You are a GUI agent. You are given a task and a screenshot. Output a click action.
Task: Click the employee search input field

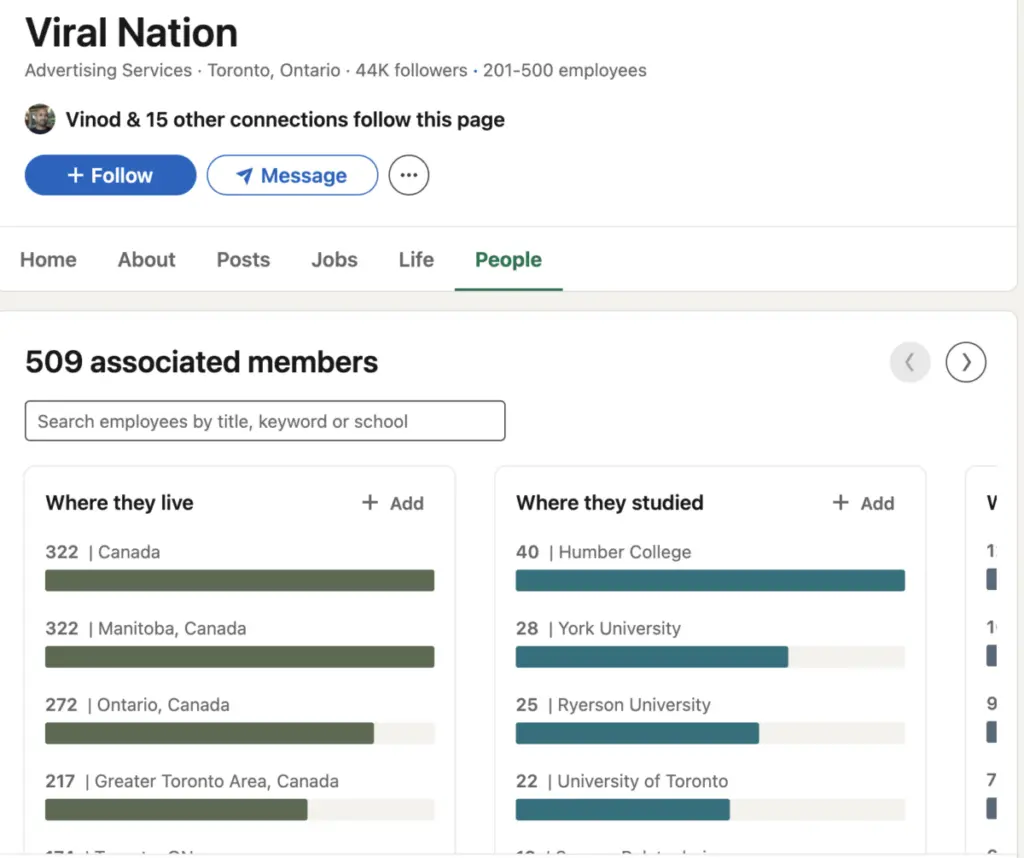[x=264, y=420]
